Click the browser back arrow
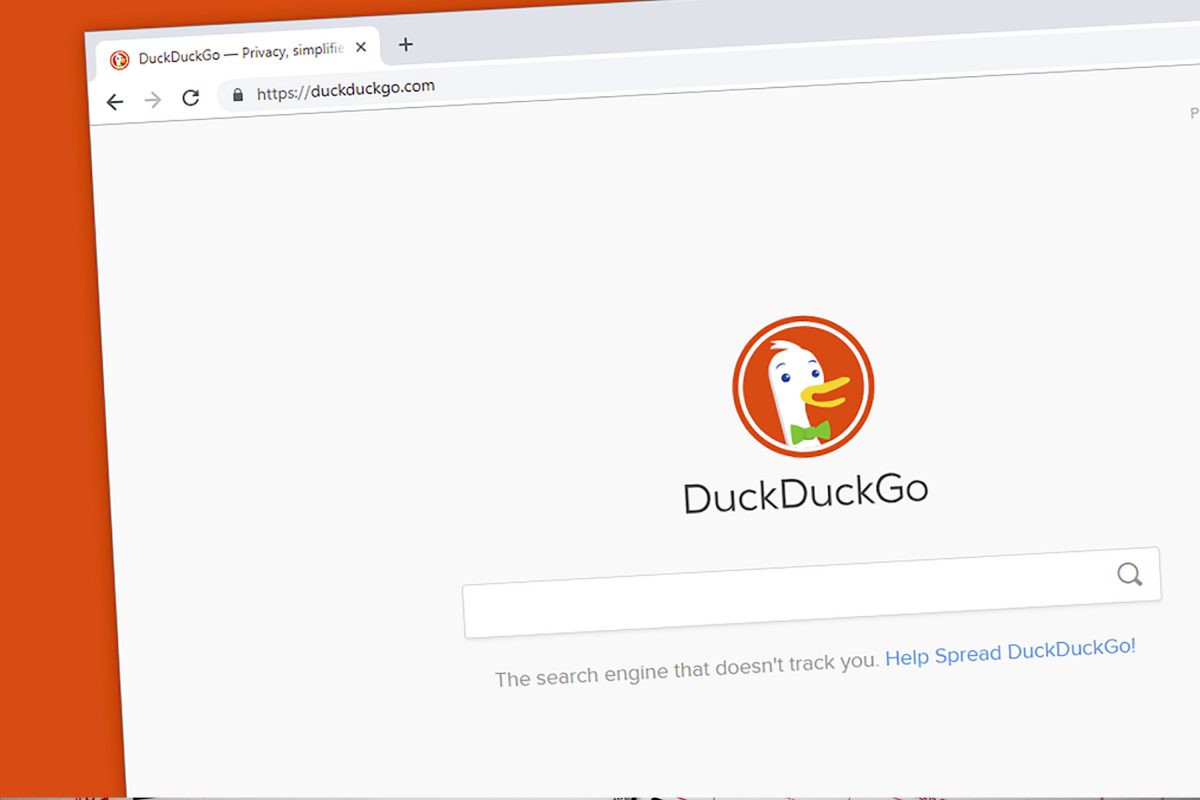The width and height of the screenshot is (1200, 800). click(x=115, y=102)
